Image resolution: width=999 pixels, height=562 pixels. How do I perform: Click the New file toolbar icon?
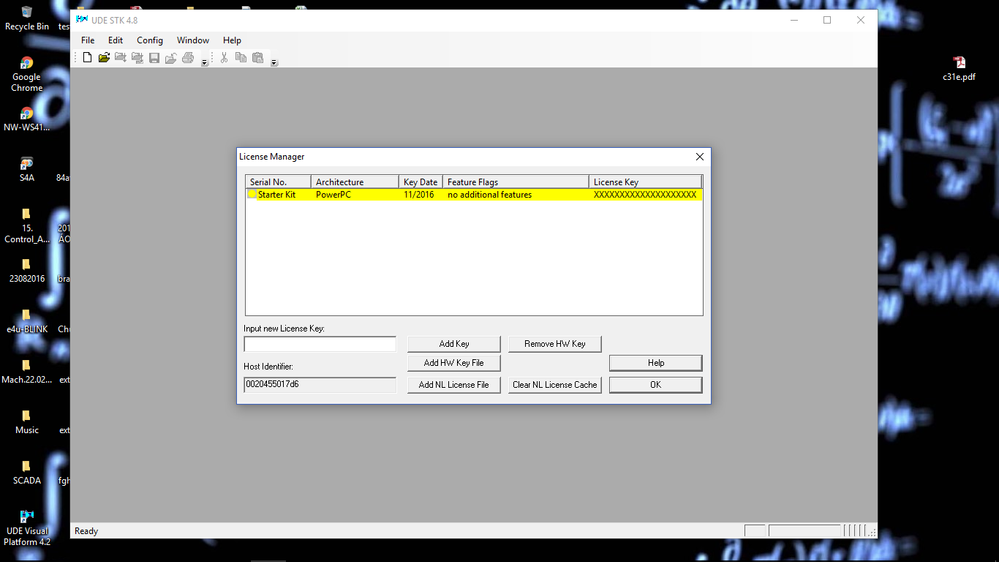click(87, 58)
